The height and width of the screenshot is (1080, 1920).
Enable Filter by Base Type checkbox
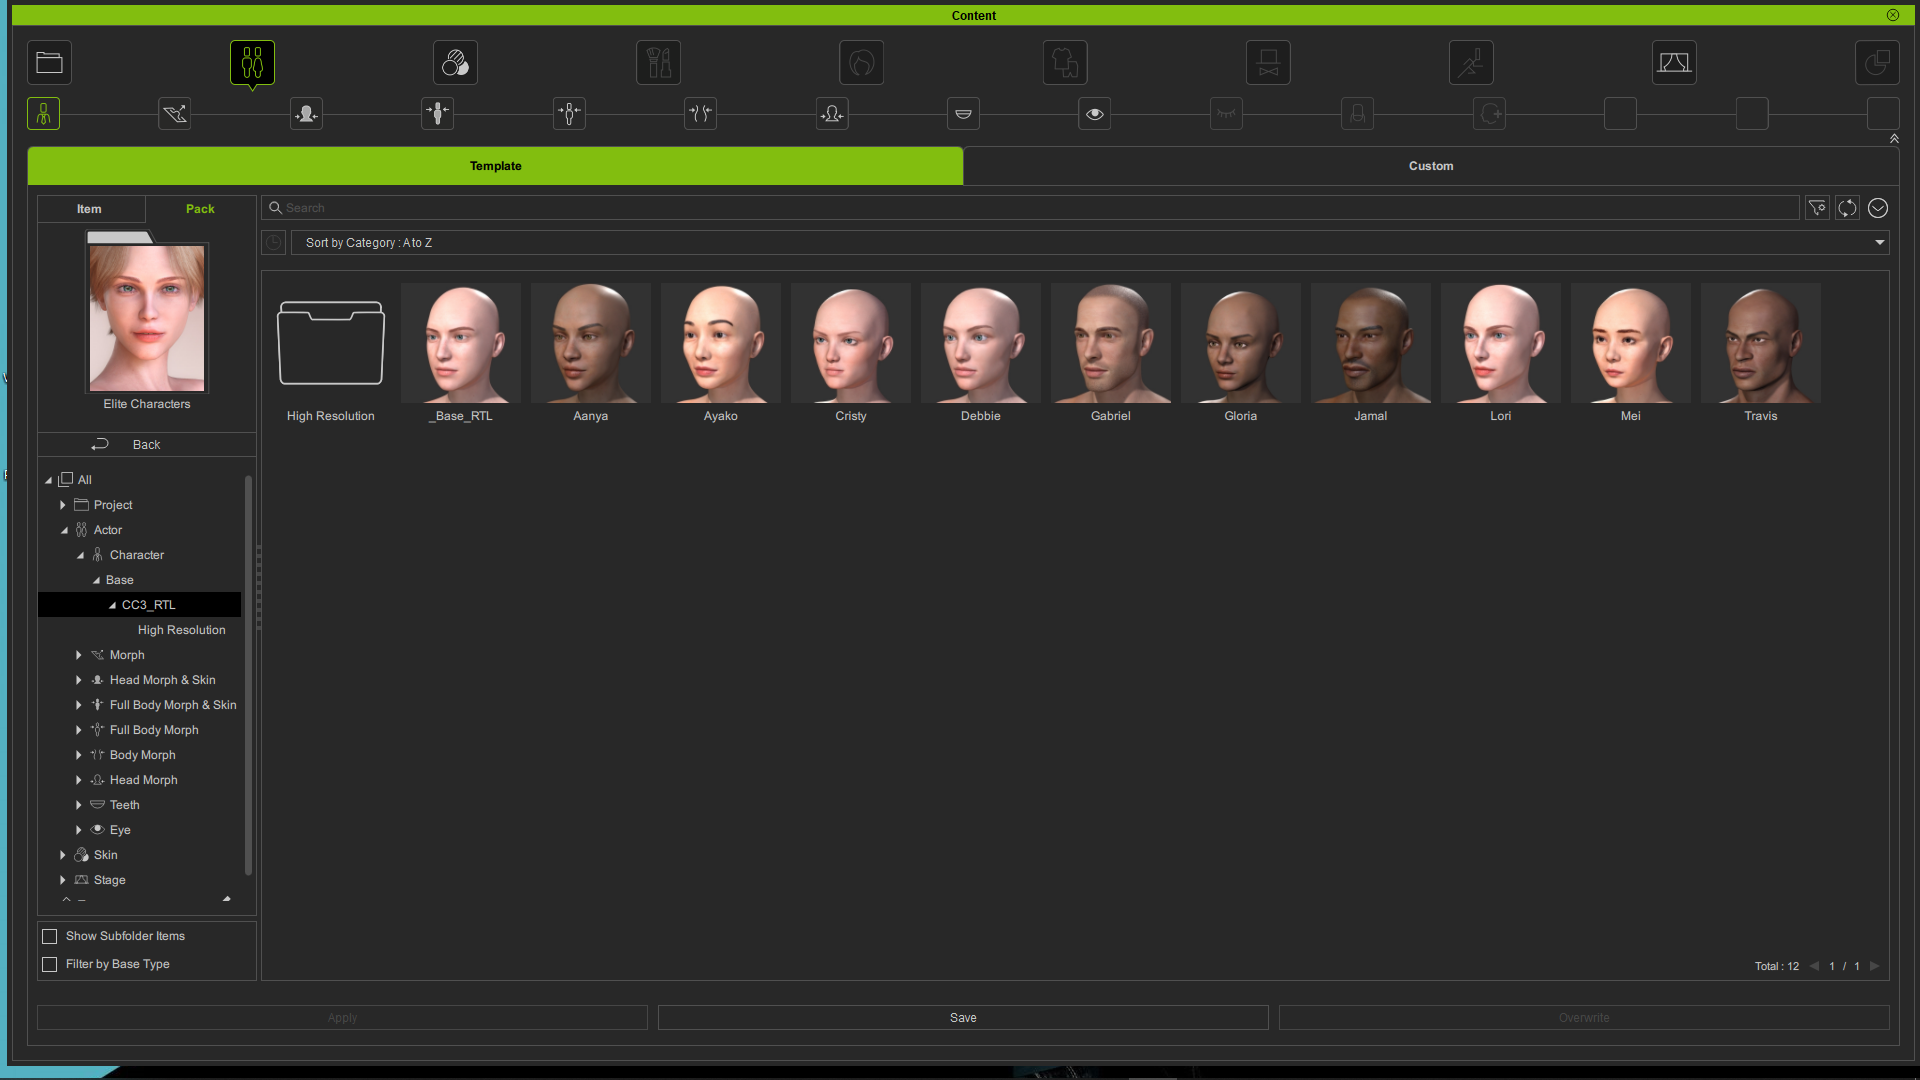pyautogui.click(x=50, y=965)
